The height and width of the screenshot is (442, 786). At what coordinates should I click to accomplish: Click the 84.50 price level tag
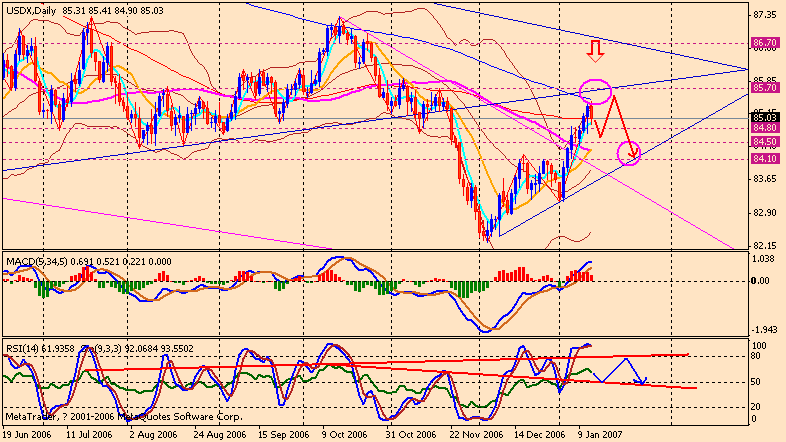point(765,142)
